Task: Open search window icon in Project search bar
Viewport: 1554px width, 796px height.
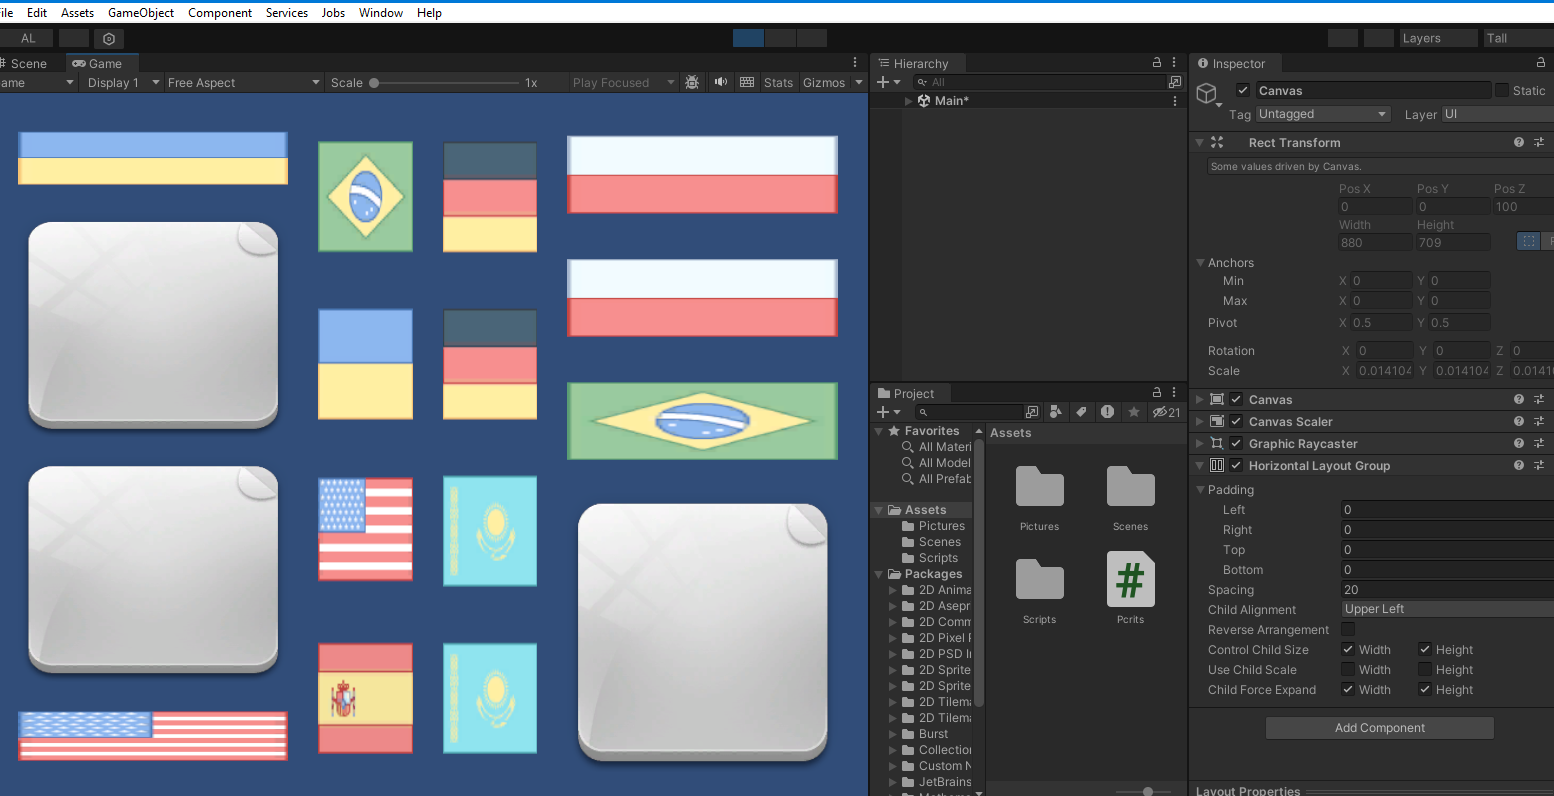Action: (x=1032, y=412)
